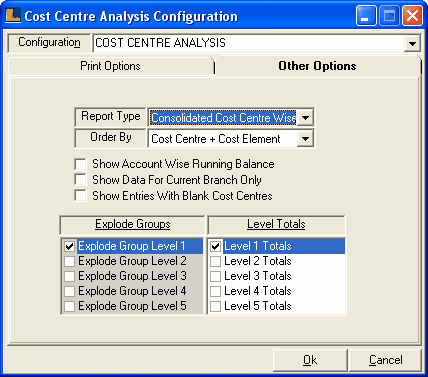
Task: Click the application icon in title bar
Action: pos(13,15)
